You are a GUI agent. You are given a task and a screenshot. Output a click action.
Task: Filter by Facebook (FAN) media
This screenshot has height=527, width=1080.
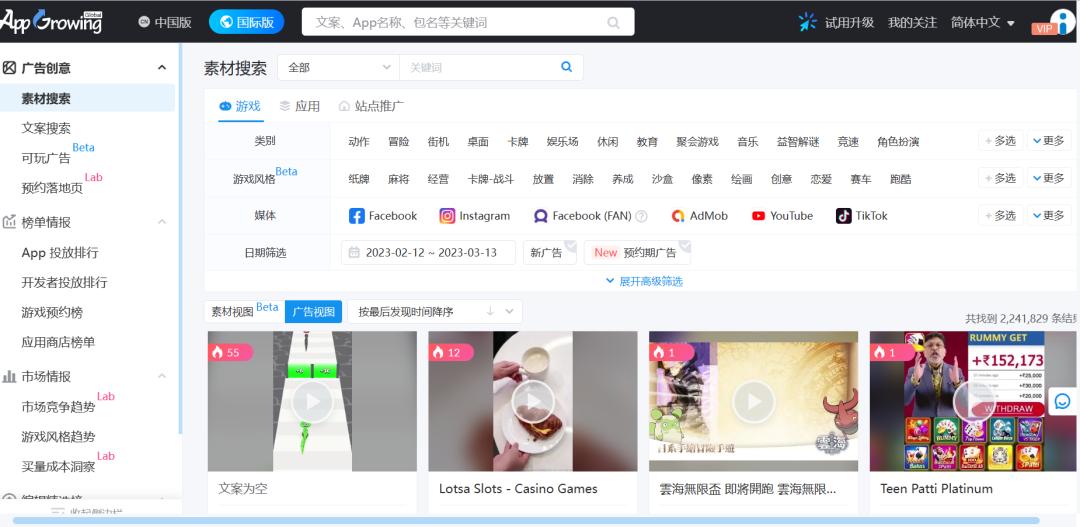point(582,216)
